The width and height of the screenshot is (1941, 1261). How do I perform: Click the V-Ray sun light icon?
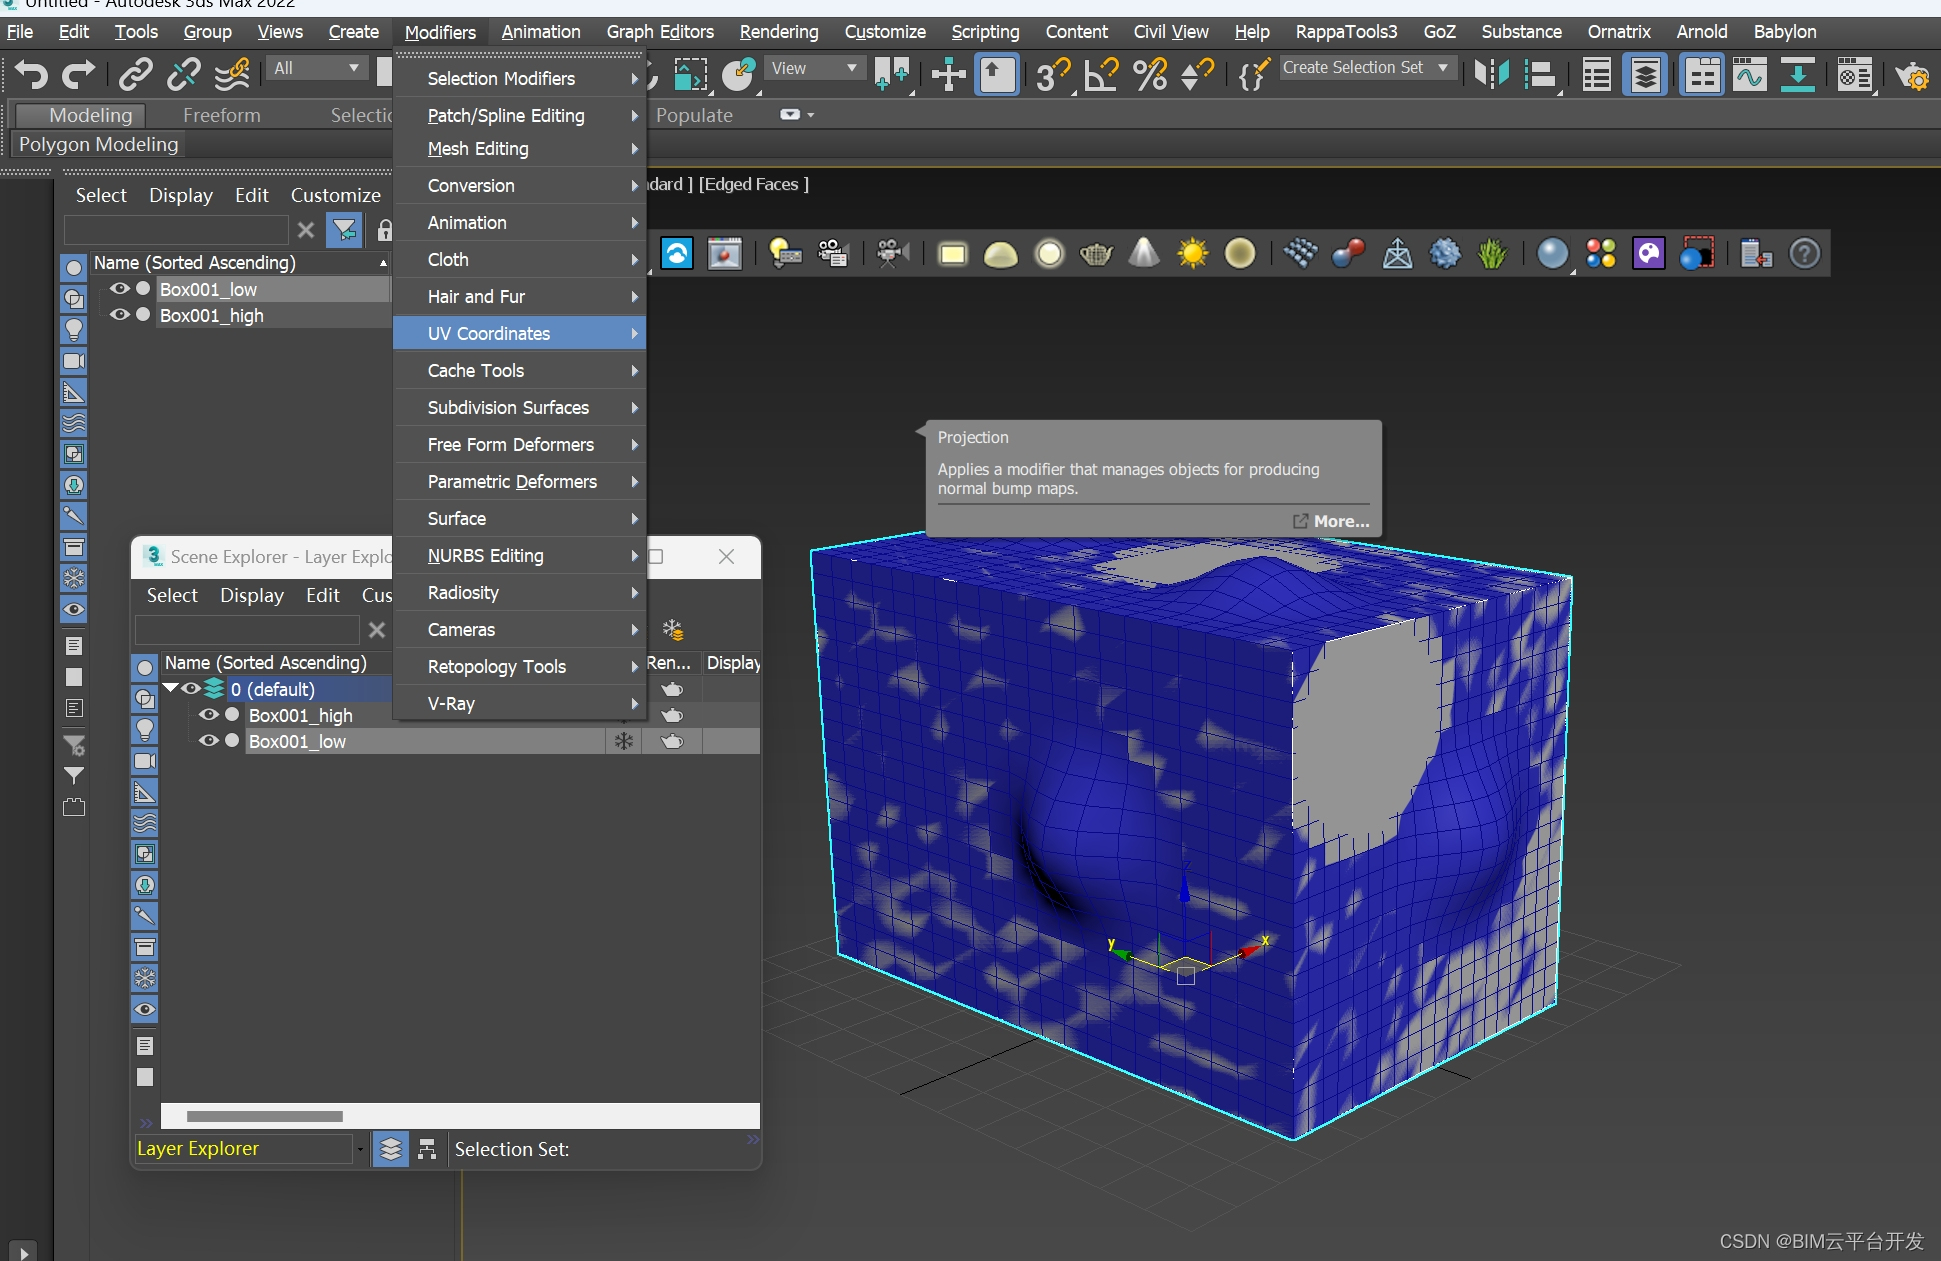1192,254
